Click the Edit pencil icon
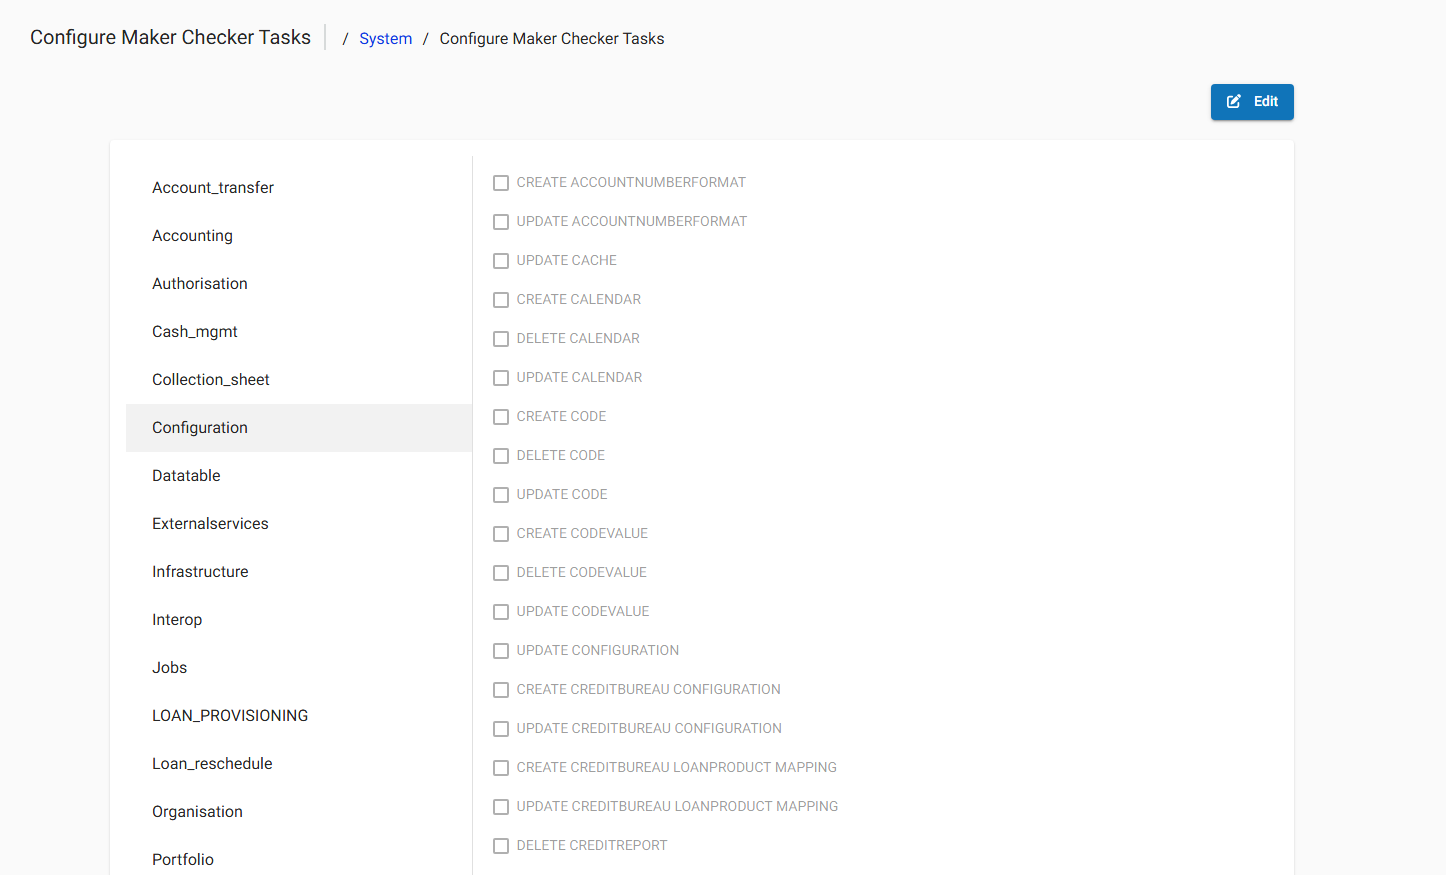The height and width of the screenshot is (875, 1446). [x=1234, y=101]
